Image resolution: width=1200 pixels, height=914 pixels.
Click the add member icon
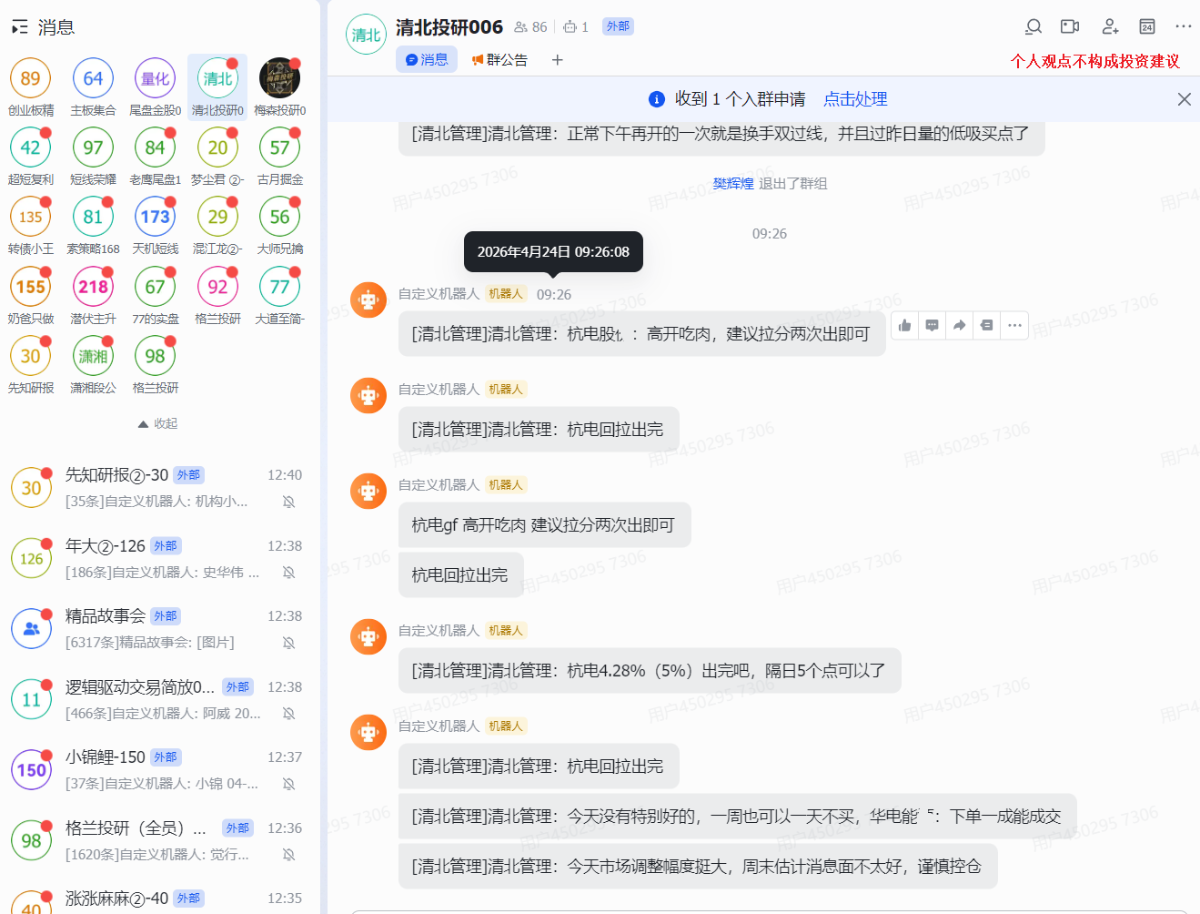[1109, 27]
